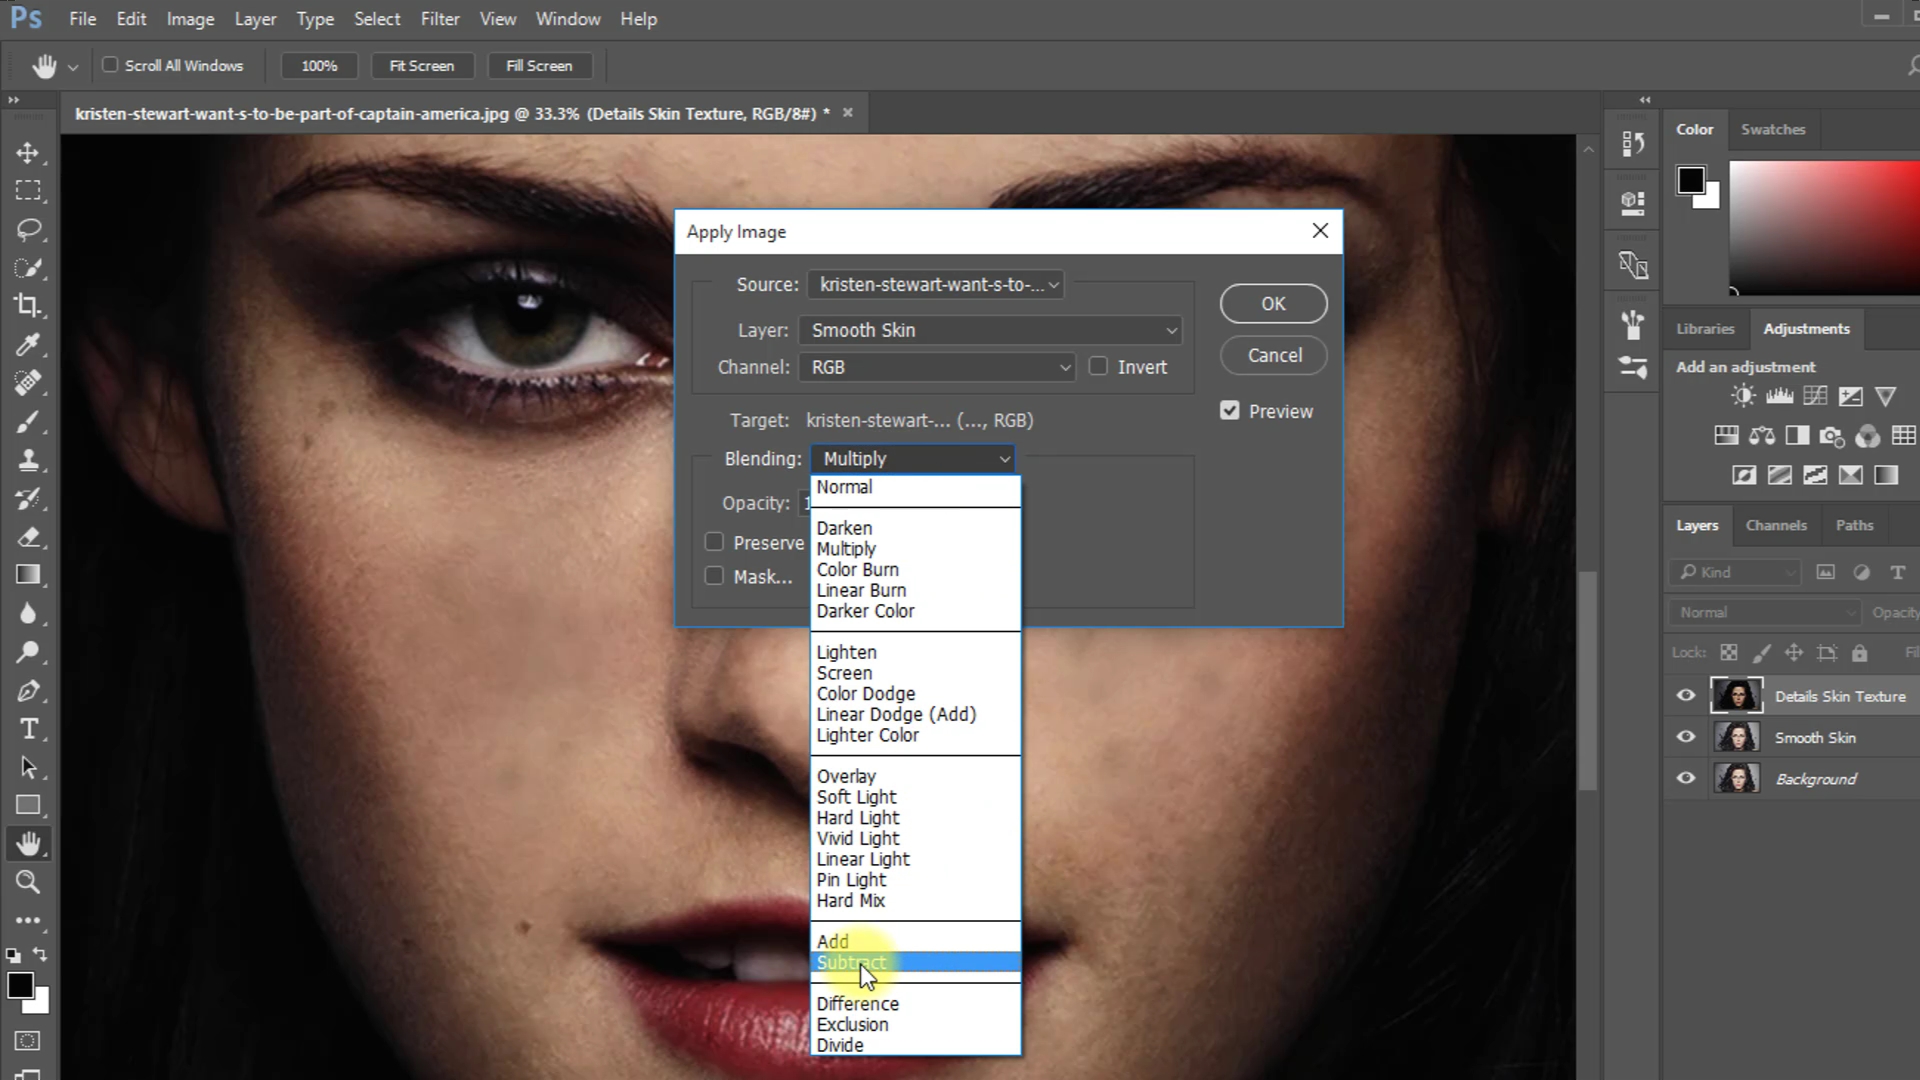The image size is (1920, 1080).
Task: Select the Horizontal Type tool
Action: tap(28, 729)
